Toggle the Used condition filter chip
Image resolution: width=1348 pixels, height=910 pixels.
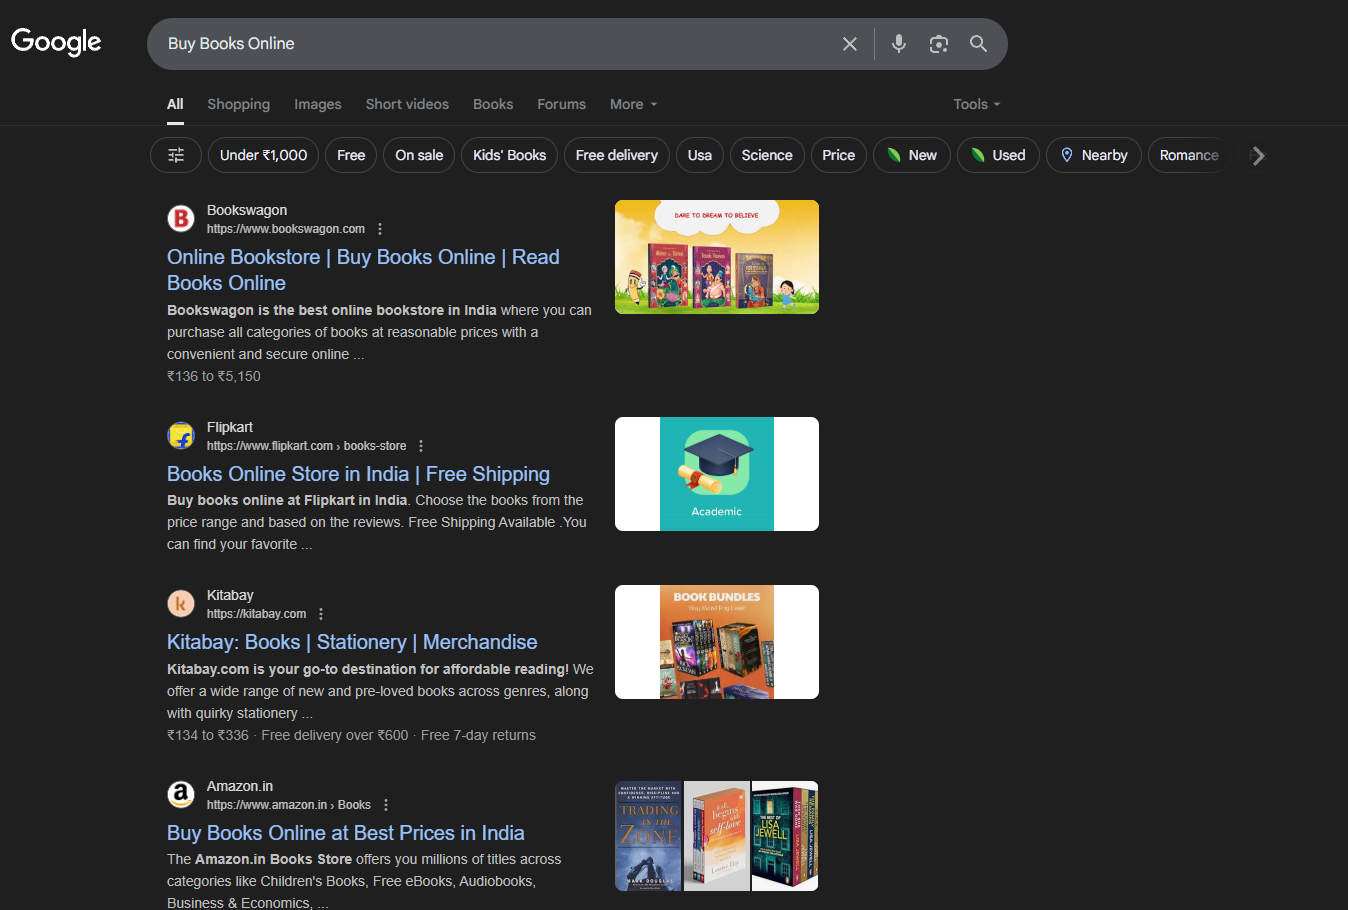click(x=998, y=155)
